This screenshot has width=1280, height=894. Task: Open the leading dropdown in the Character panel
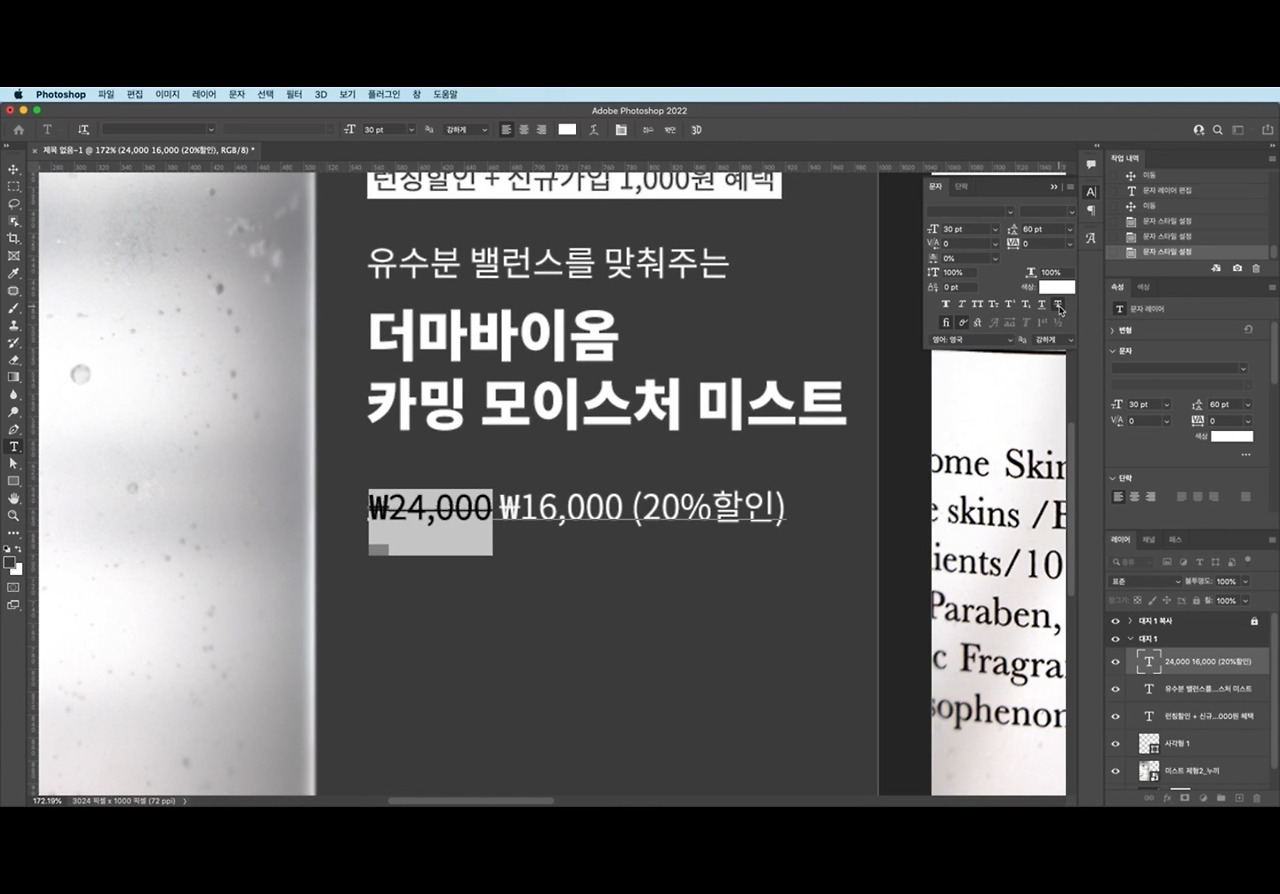[x=1070, y=229]
